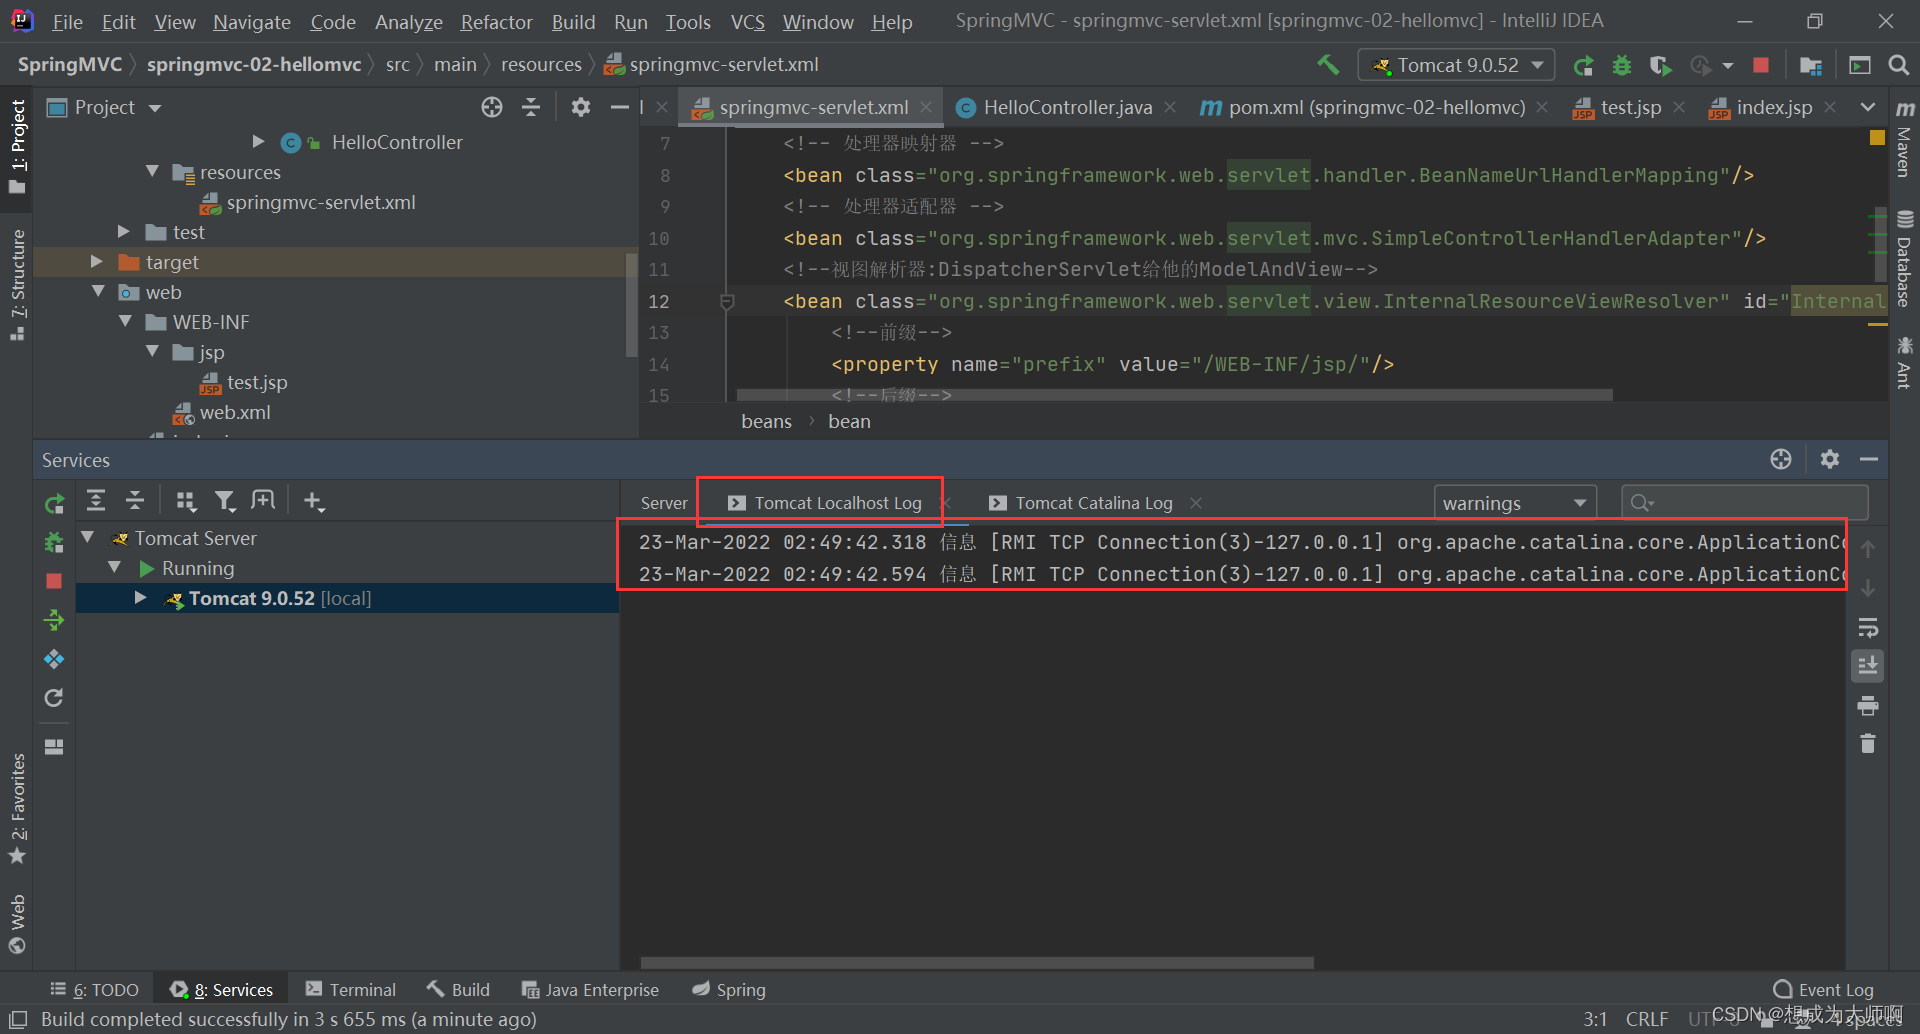Rerun Tomcat server in Services sidebar
The width and height of the screenshot is (1920, 1034).
pos(54,504)
